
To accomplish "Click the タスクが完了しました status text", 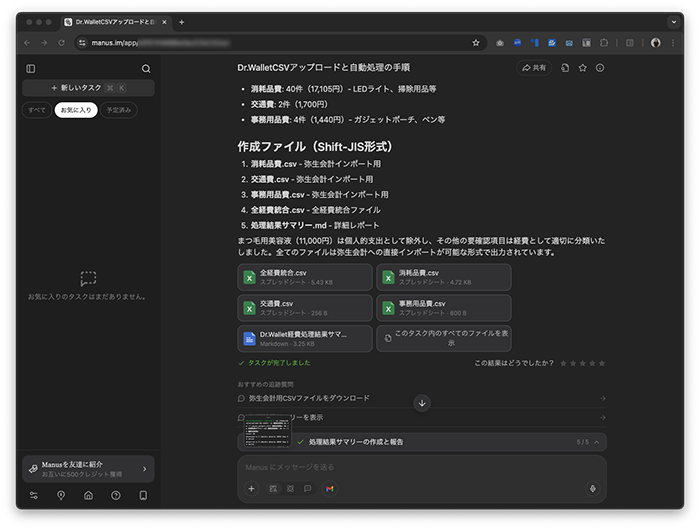I will (279, 363).
